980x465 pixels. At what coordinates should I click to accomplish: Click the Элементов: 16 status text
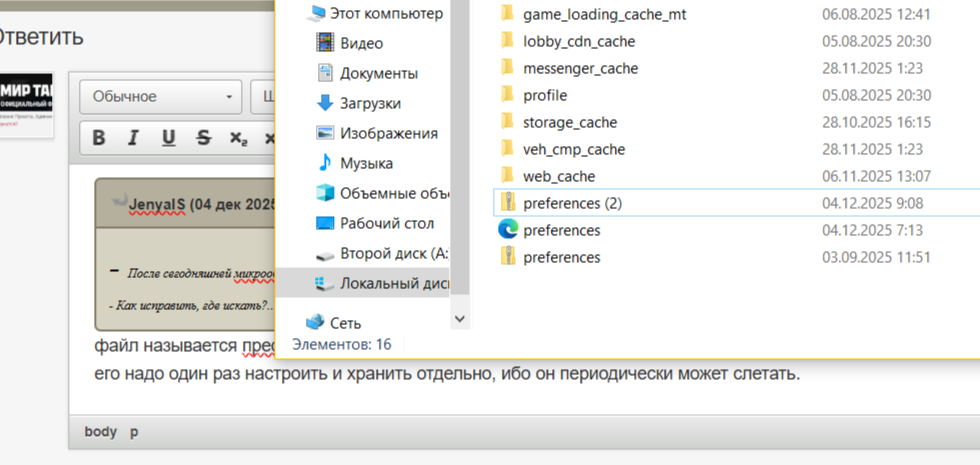pos(342,344)
